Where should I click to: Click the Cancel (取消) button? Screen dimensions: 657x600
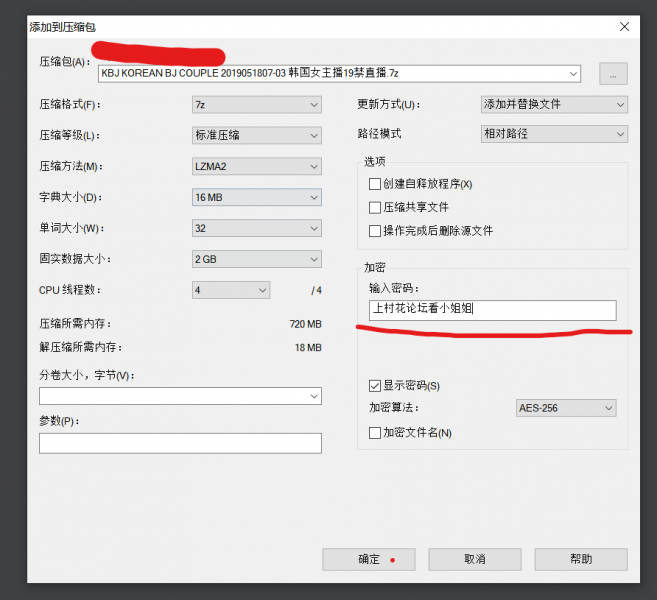[x=475, y=559]
